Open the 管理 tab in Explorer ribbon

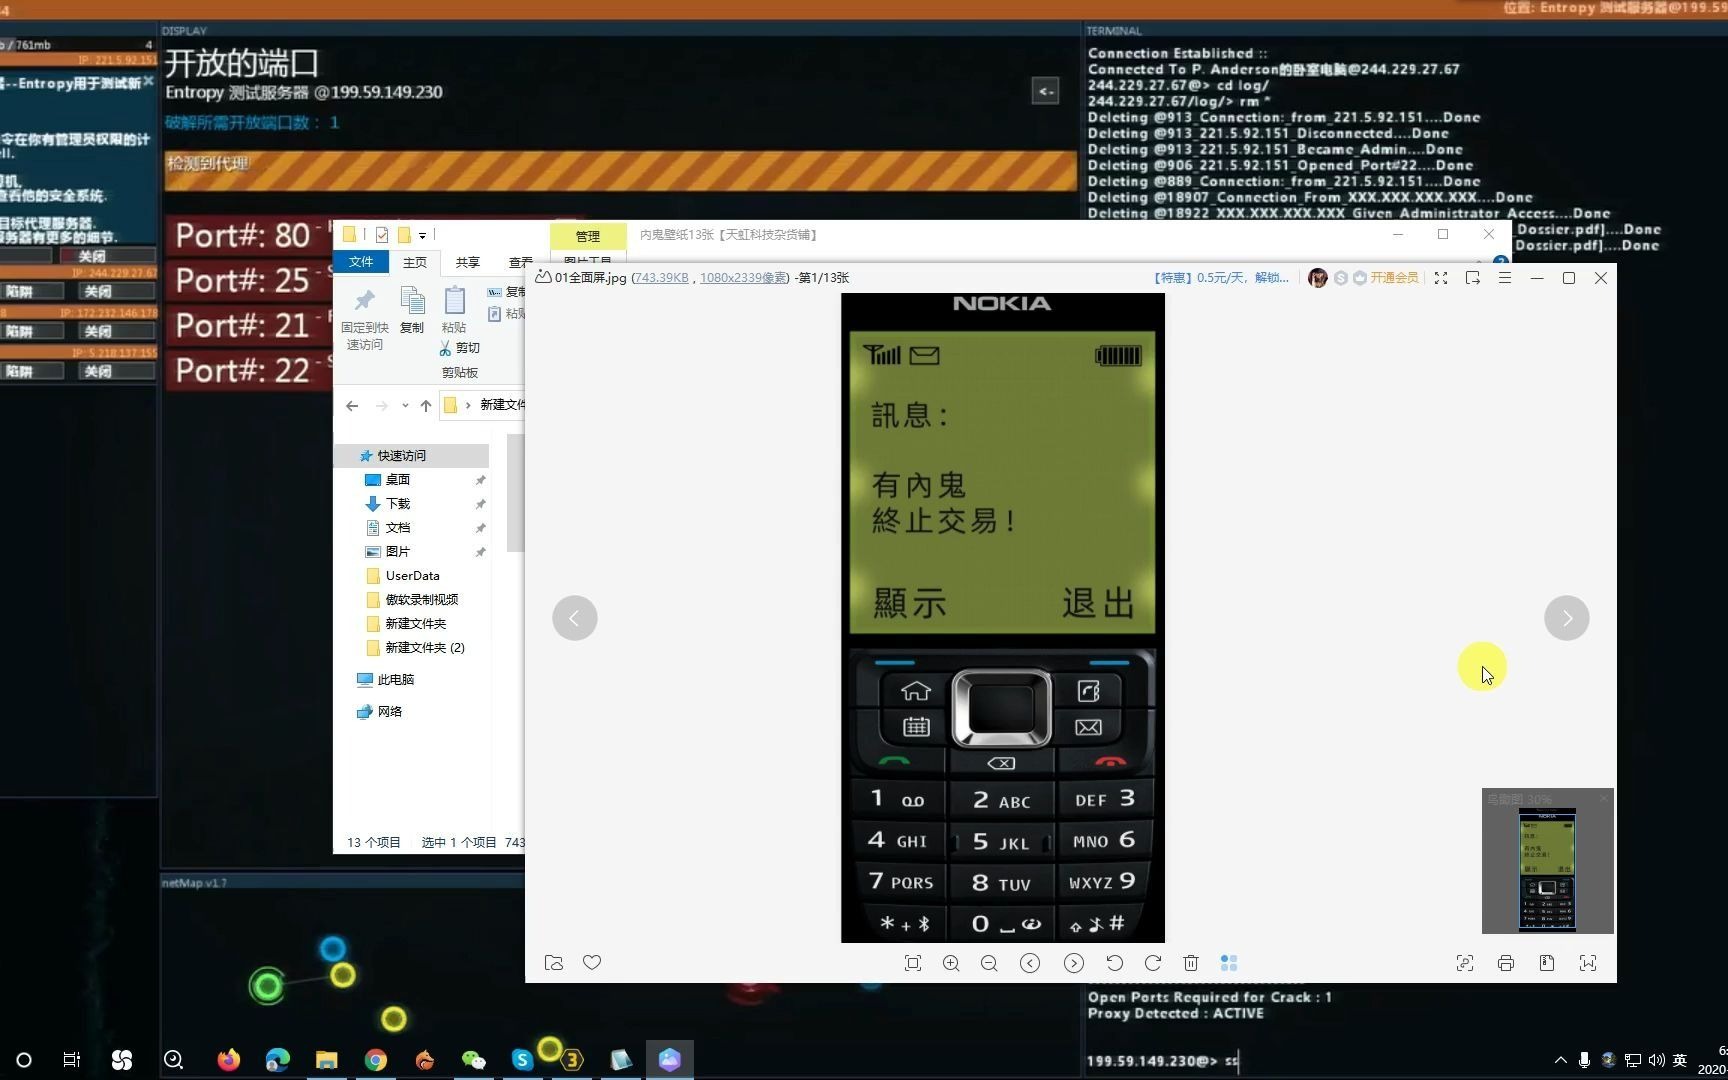(x=588, y=236)
